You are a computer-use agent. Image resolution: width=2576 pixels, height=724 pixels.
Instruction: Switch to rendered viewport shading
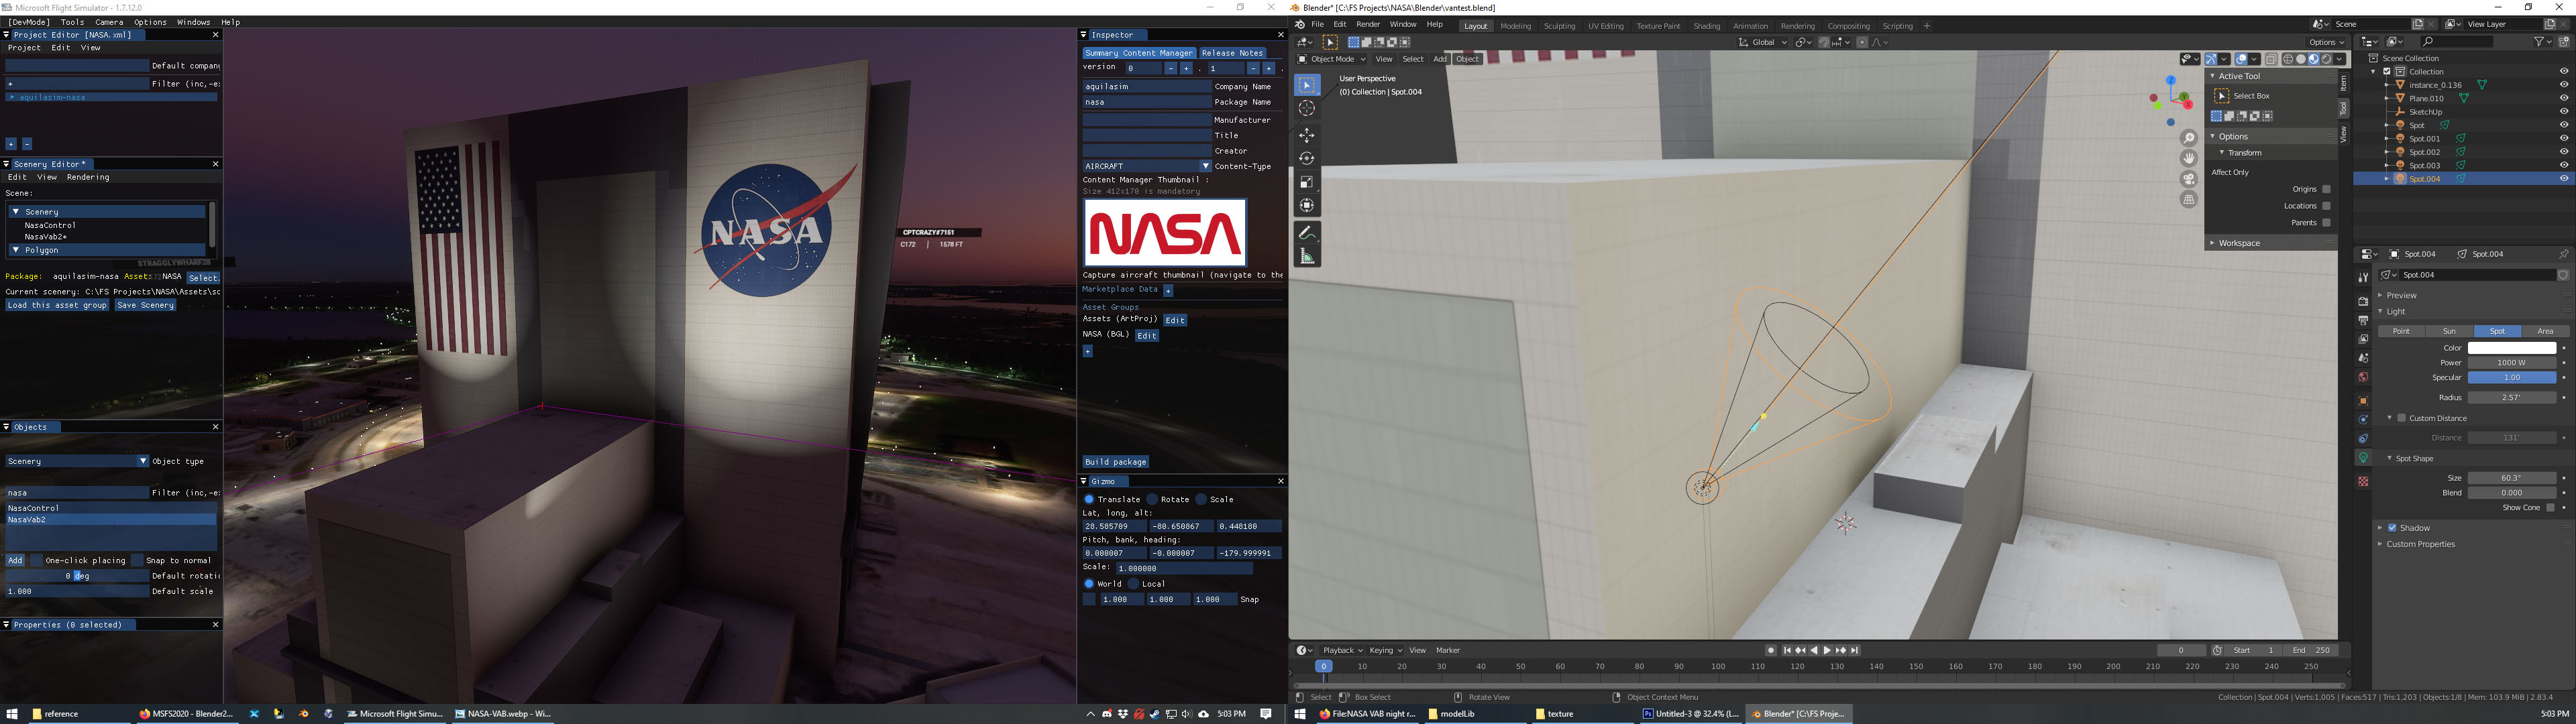tap(2326, 59)
